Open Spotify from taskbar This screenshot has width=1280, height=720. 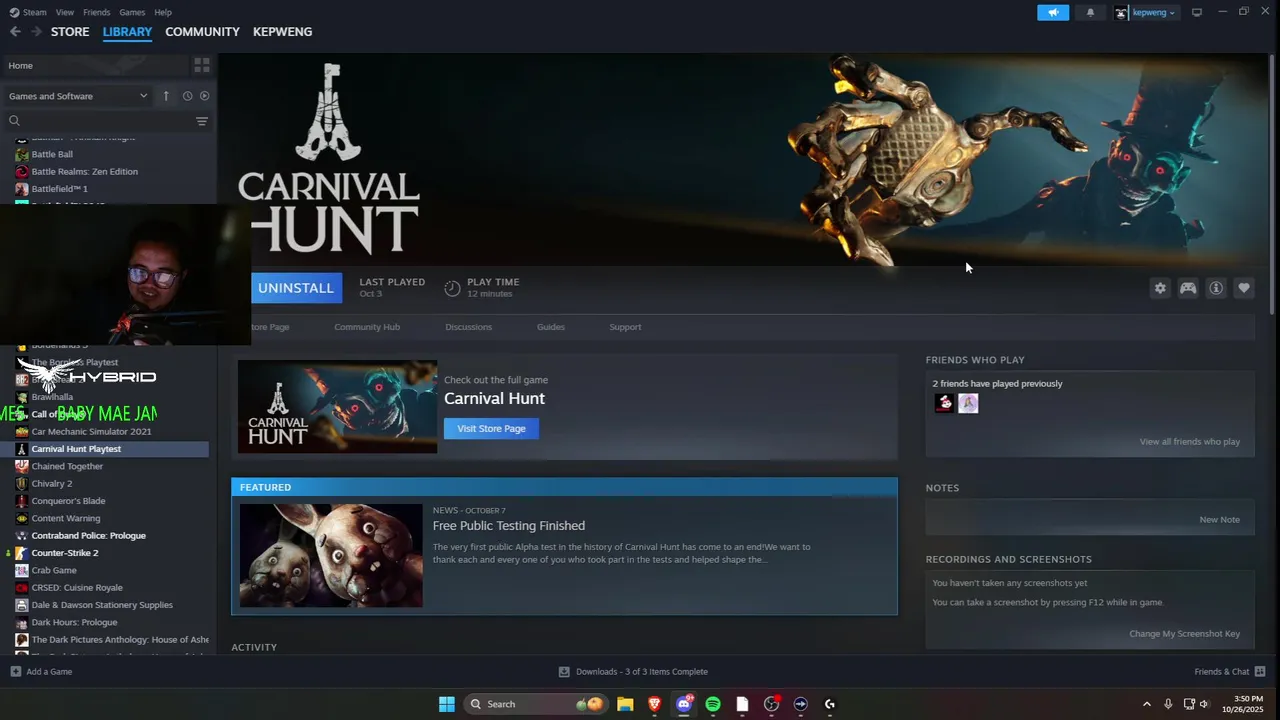[x=713, y=704]
